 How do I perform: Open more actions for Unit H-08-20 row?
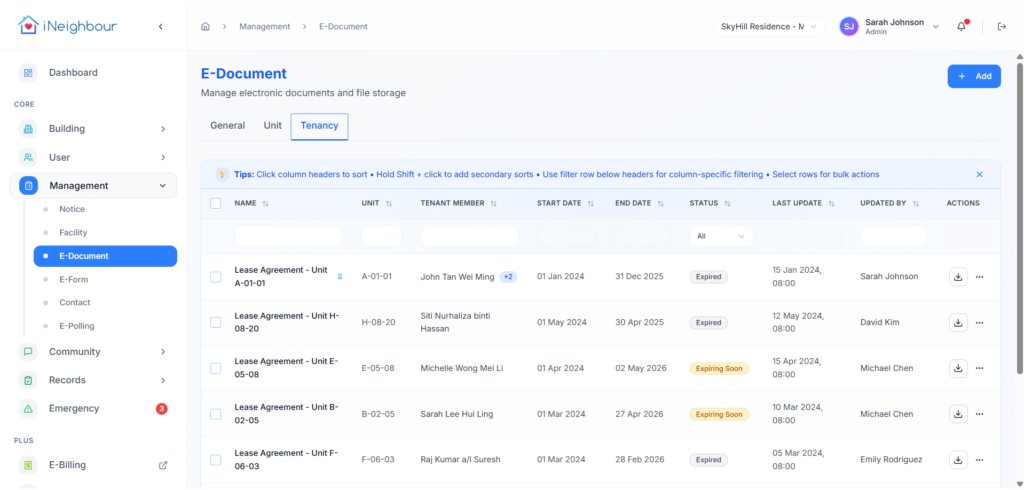[980, 323]
